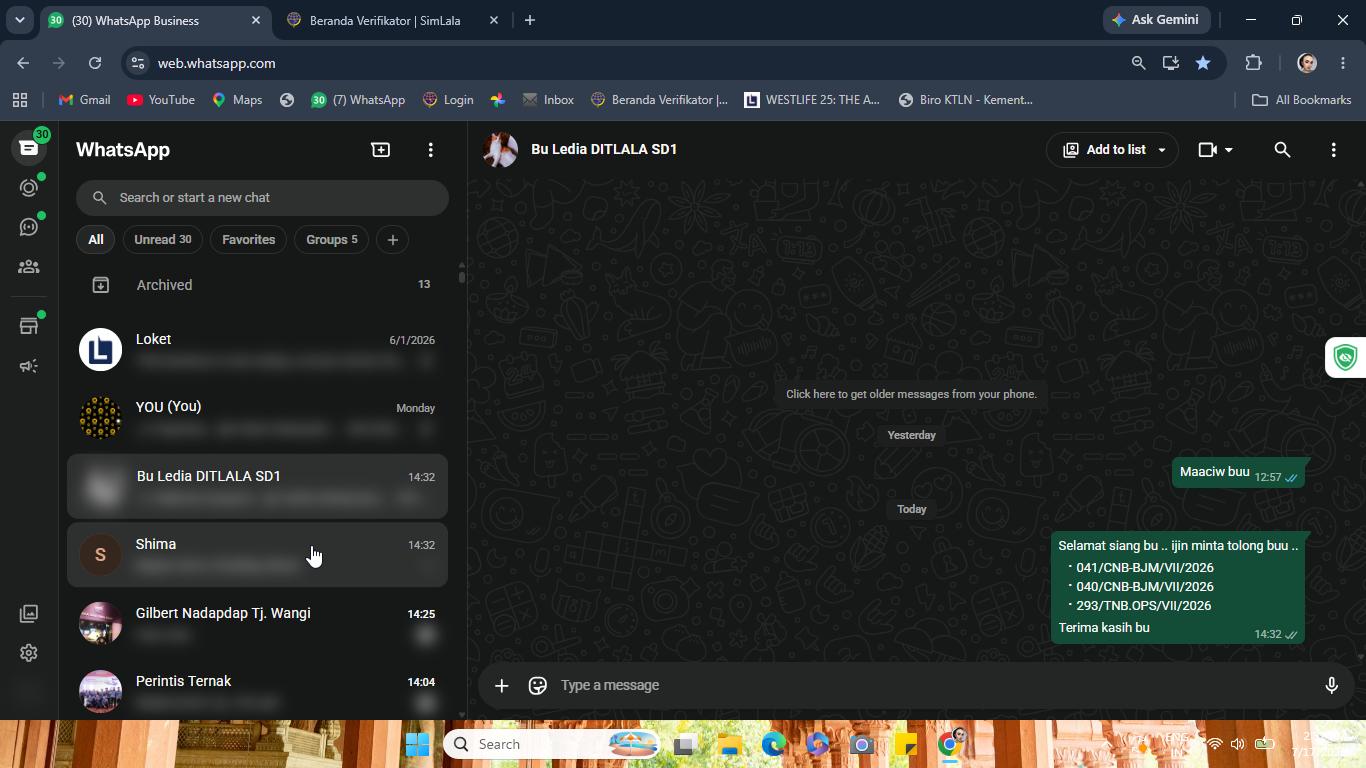
Task: Open the Shima chat
Action: [x=258, y=555]
